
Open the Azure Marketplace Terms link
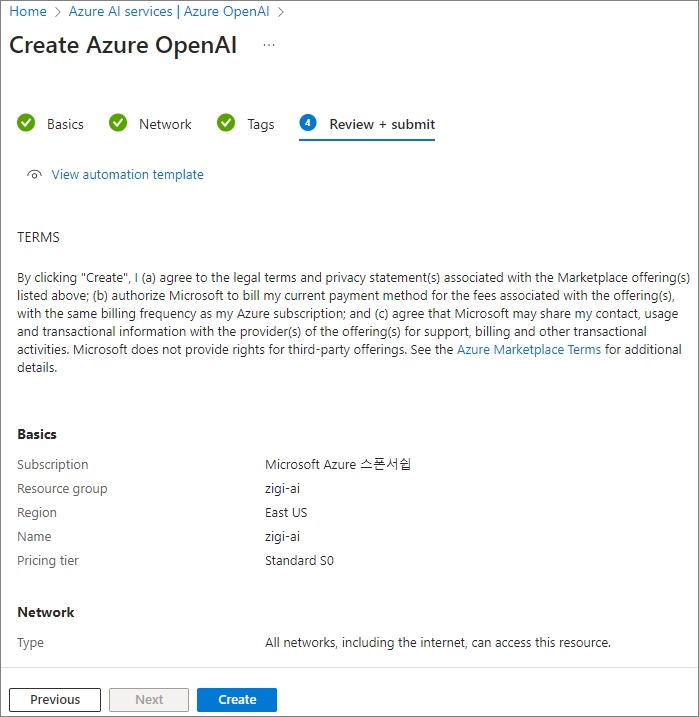pos(529,350)
